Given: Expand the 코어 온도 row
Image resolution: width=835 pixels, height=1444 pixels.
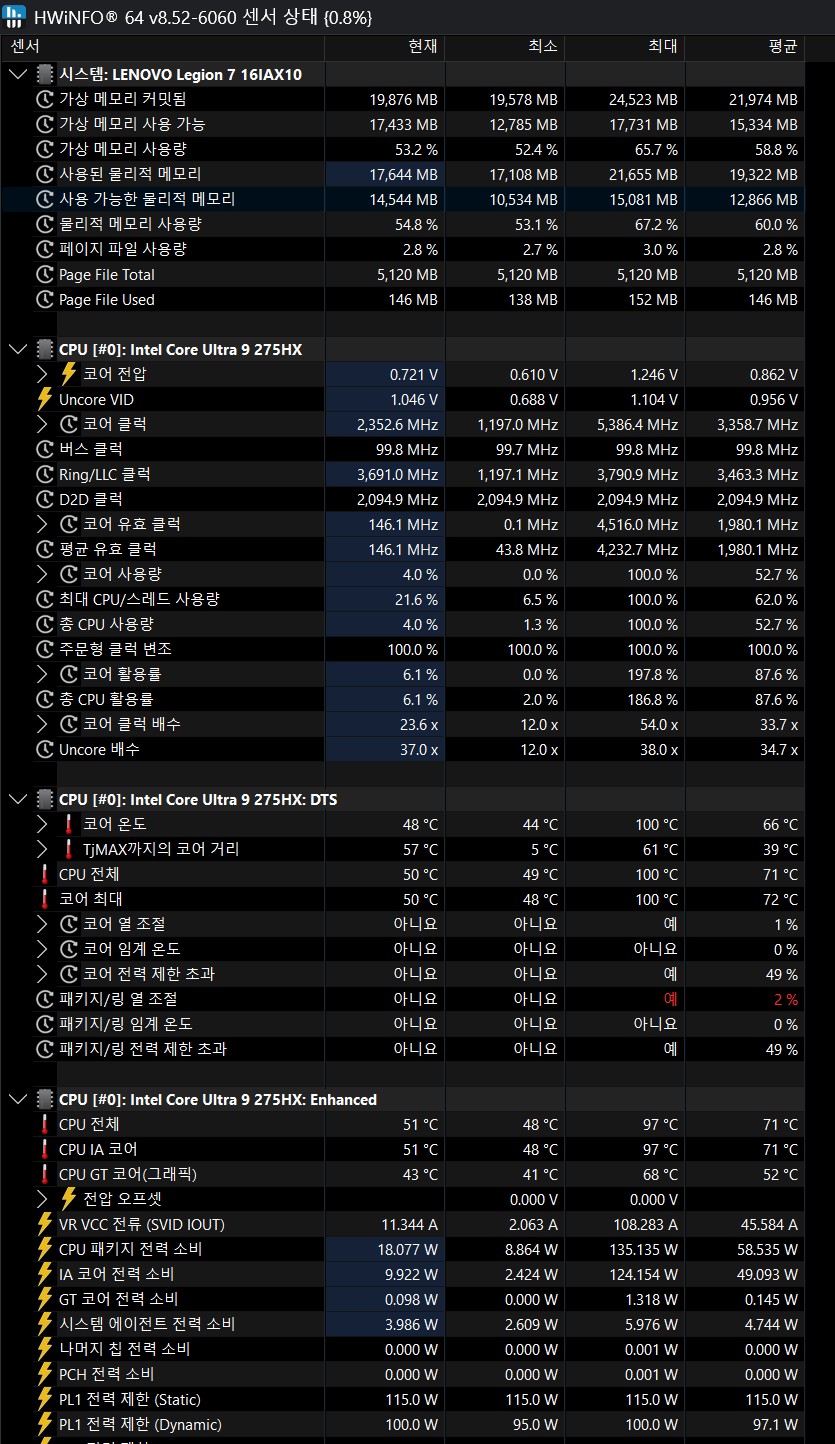Looking at the screenshot, I should click(x=42, y=824).
